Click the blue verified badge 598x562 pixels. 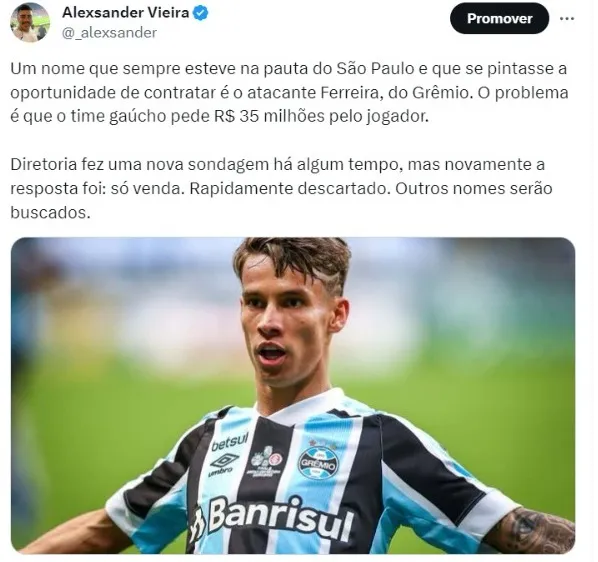pyautogui.click(x=201, y=13)
